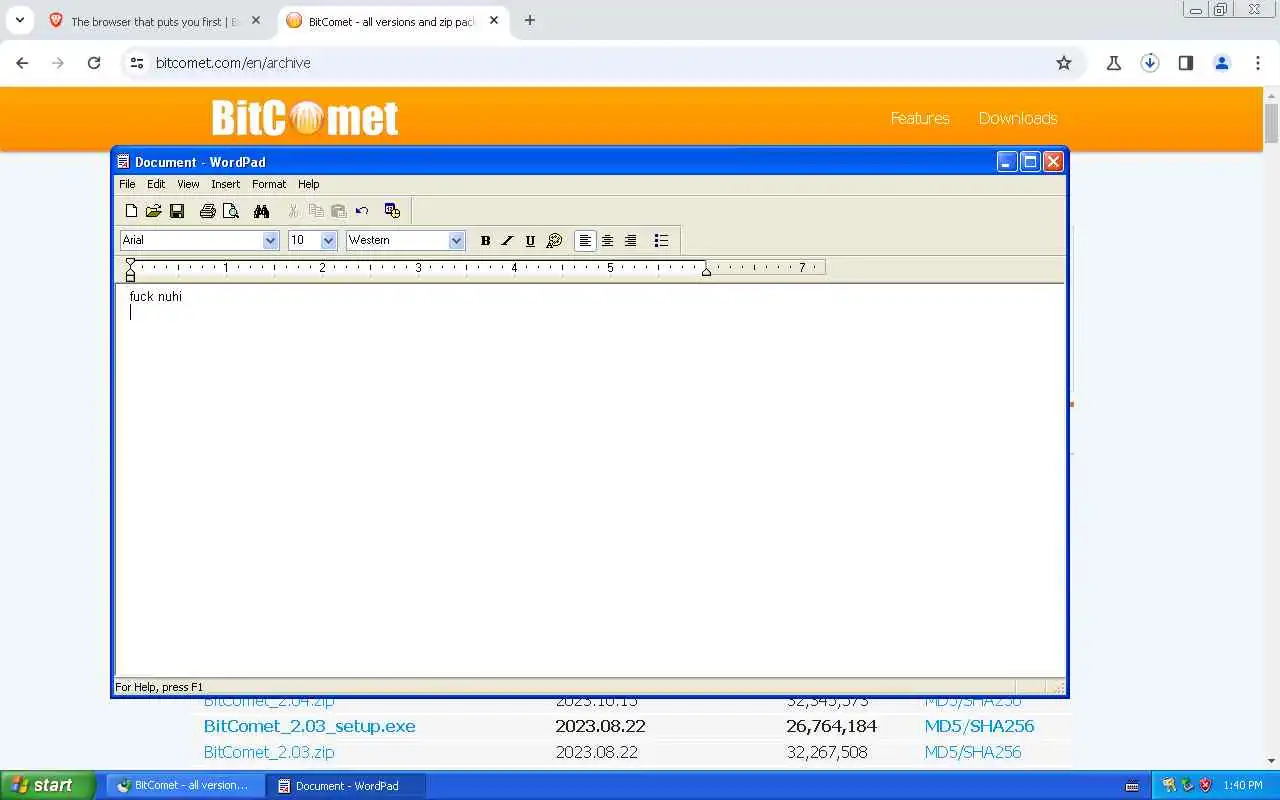Click inside the WordPad text editing area

(590, 480)
